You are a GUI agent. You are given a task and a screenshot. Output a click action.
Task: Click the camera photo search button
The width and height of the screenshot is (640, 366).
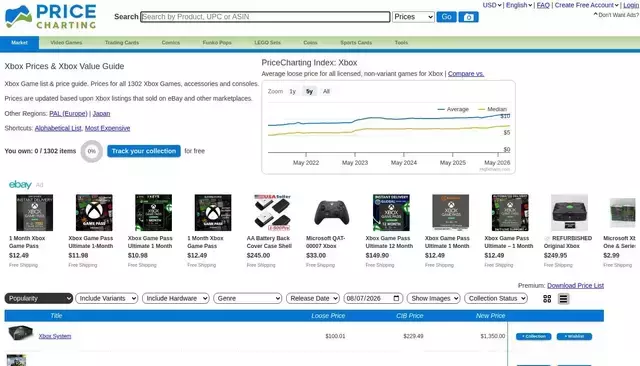(x=469, y=17)
